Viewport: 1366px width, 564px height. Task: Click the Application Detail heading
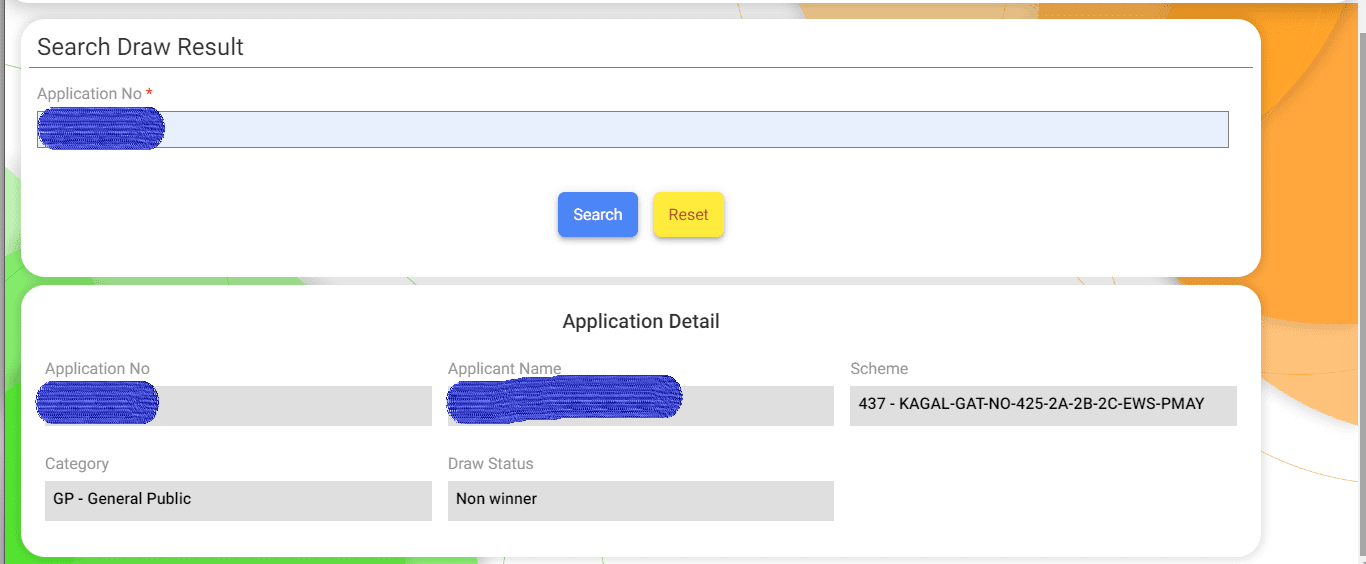pos(641,321)
